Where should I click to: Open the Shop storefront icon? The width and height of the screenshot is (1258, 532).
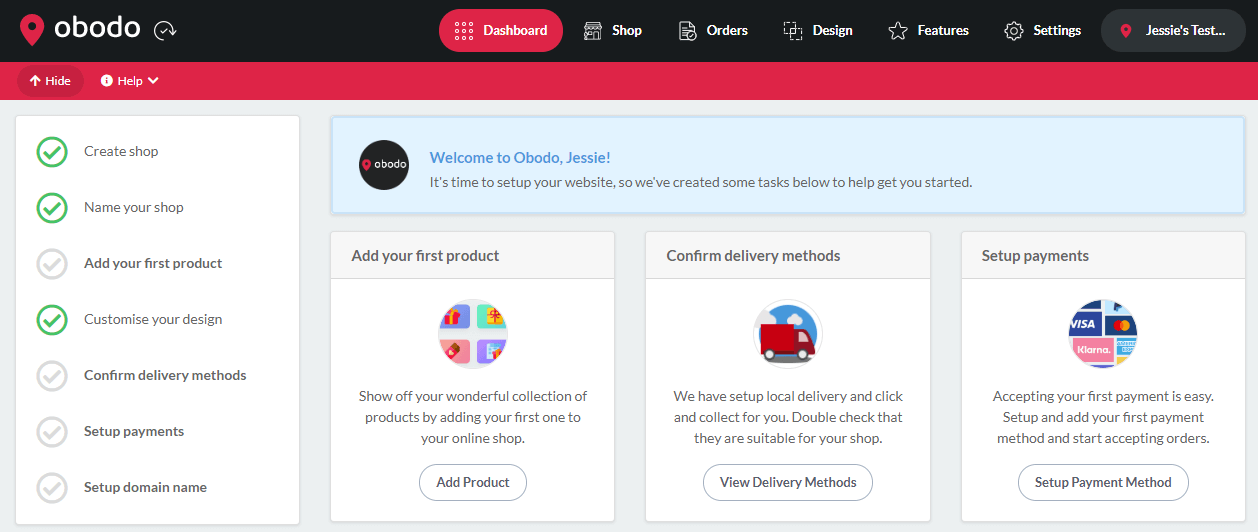[x=593, y=30]
